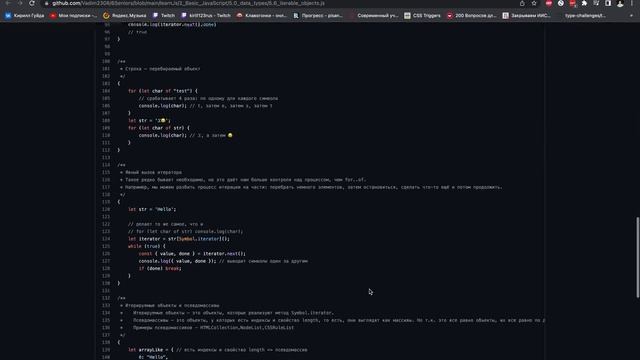Toggle the browser side panel icon
This screenshot has height=360, width=640.
[608, 3]
